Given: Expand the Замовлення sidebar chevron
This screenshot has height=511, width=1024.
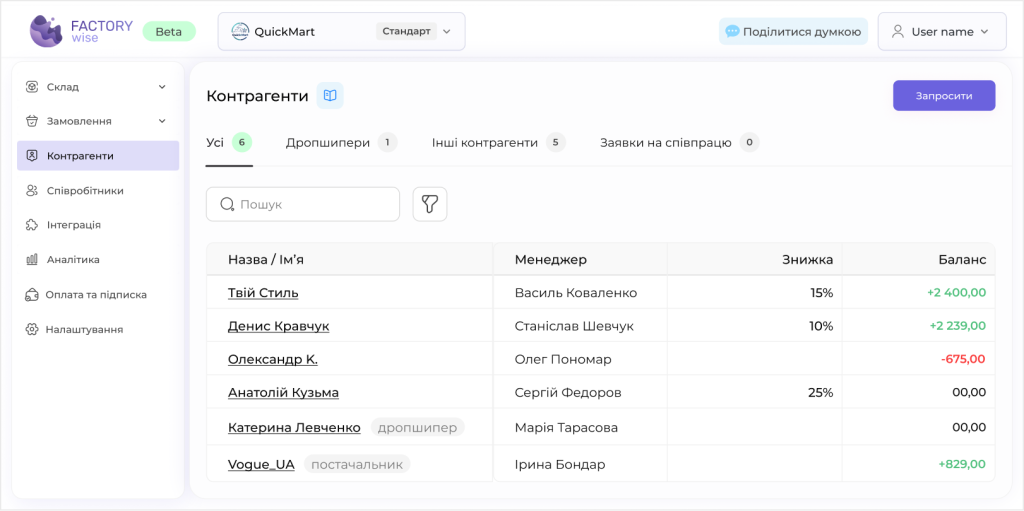Looking at the screenshot, I should point(162,121).
